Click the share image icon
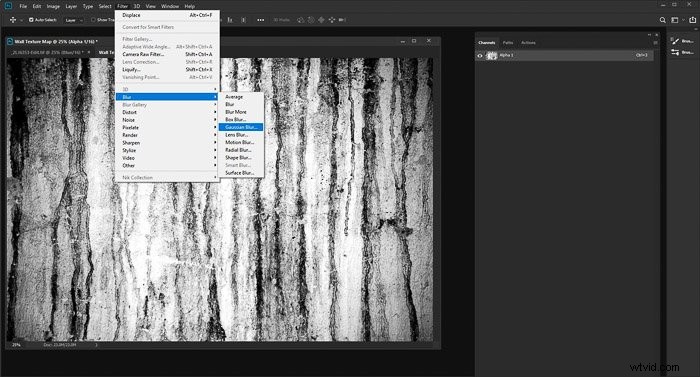 pyautogui.click(x=692, y=20)
